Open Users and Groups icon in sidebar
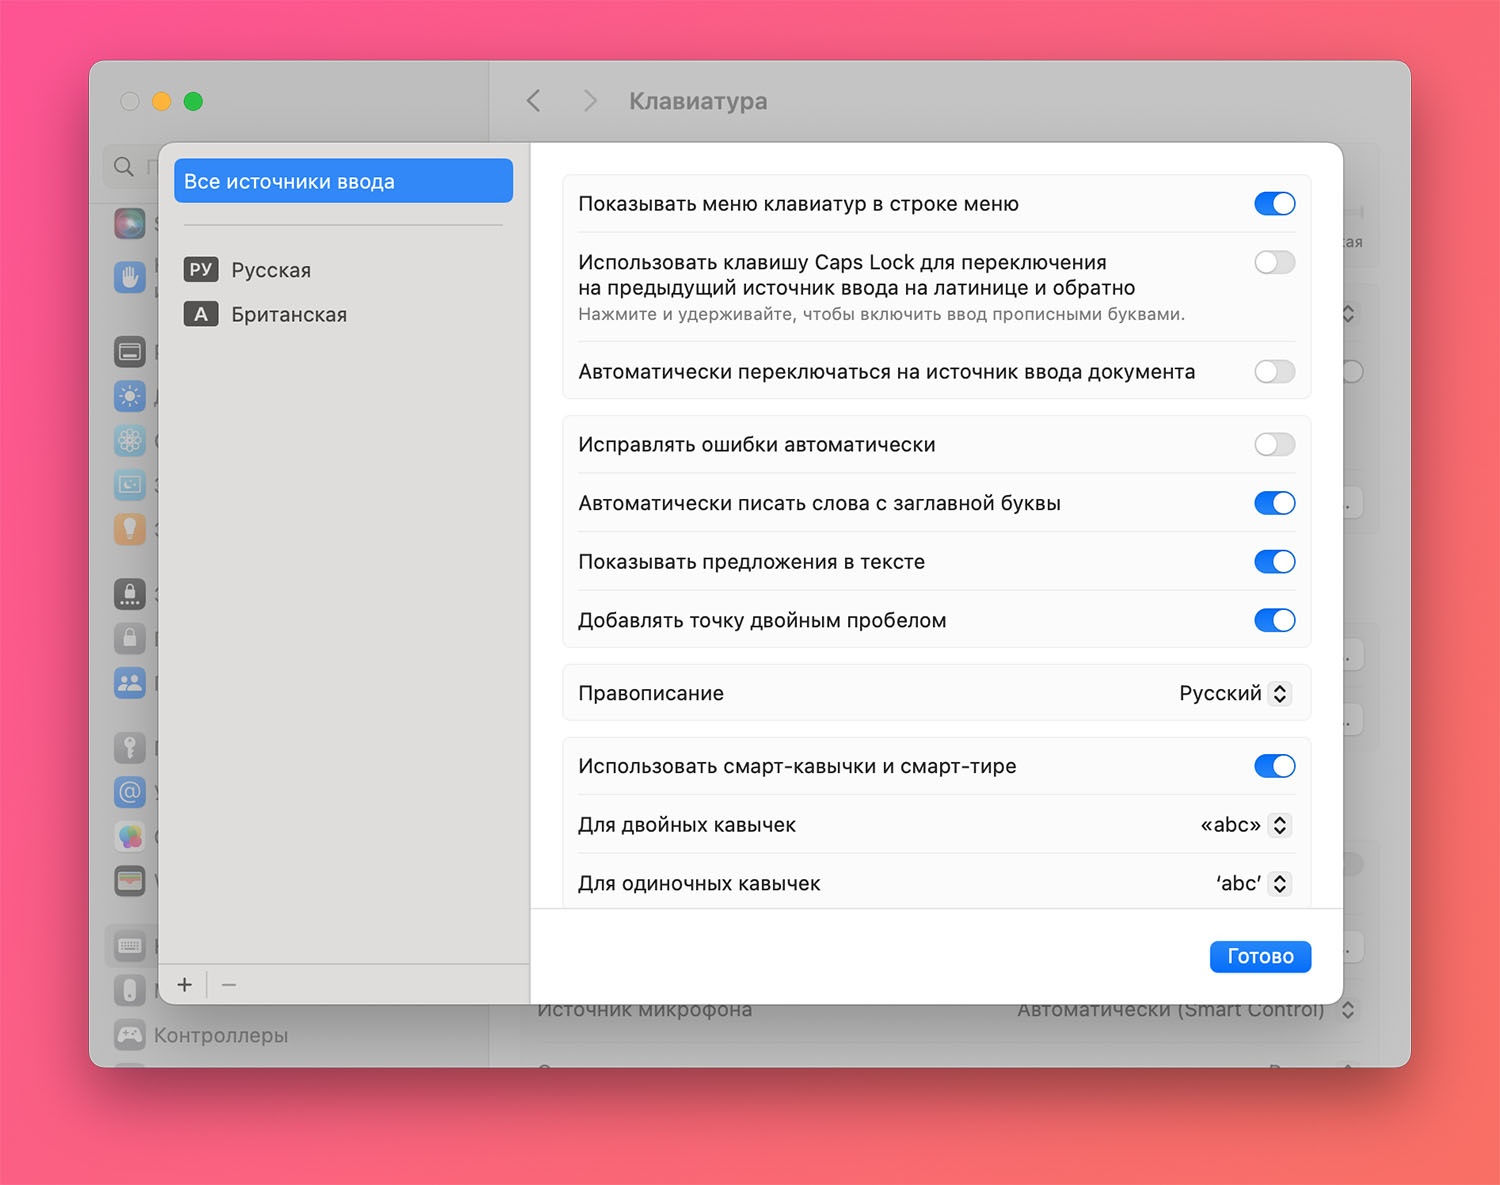The image size is (1500, 1185). click(129, 682)
